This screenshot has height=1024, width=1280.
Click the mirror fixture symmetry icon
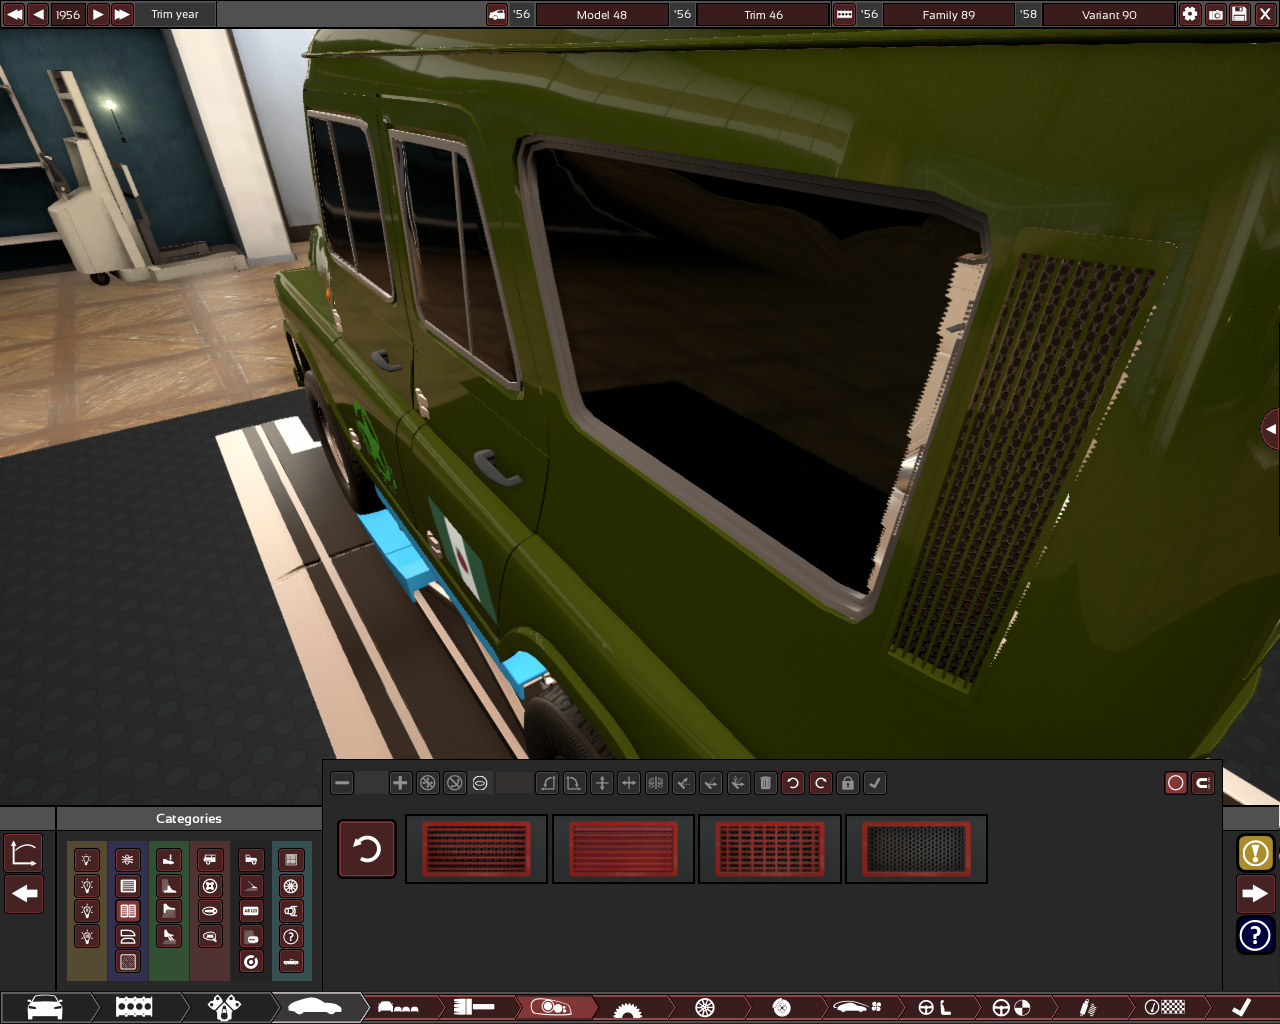(656, 783)
